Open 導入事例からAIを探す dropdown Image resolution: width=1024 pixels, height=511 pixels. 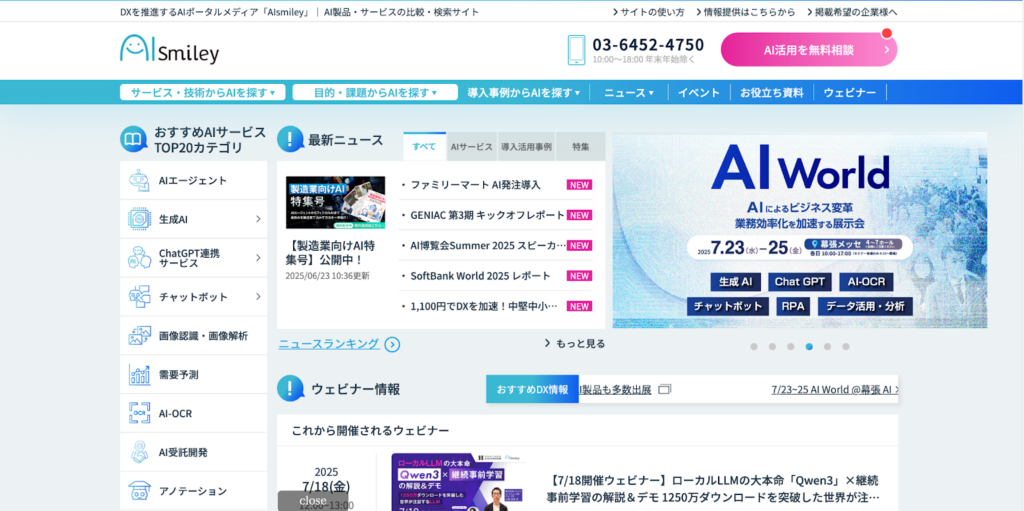(524, 93)
